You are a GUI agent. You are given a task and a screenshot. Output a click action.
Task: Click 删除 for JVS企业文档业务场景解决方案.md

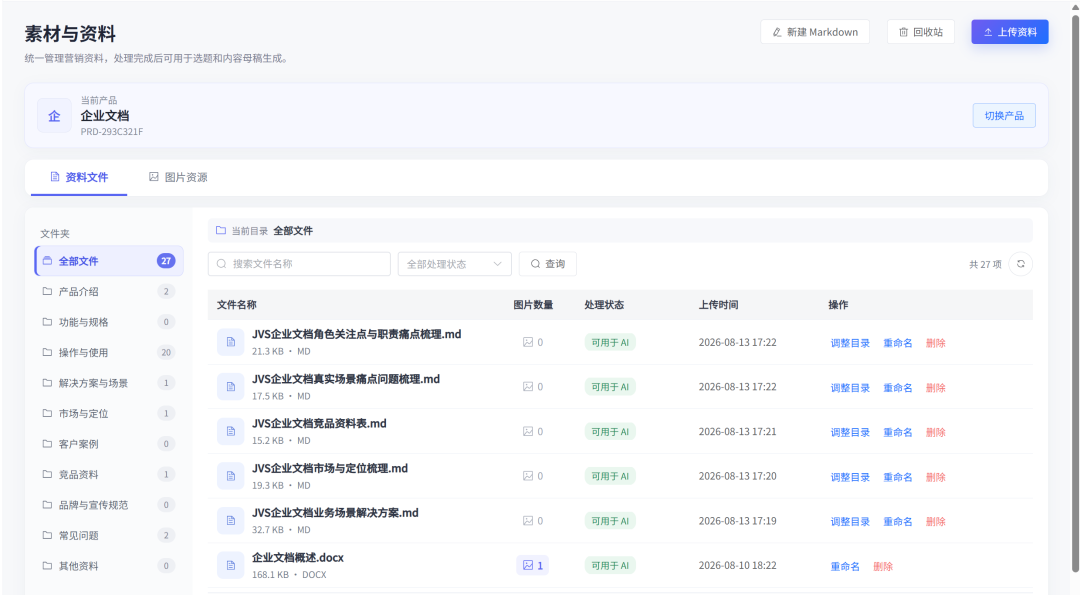pyautogui.click(x=935, y=521)
